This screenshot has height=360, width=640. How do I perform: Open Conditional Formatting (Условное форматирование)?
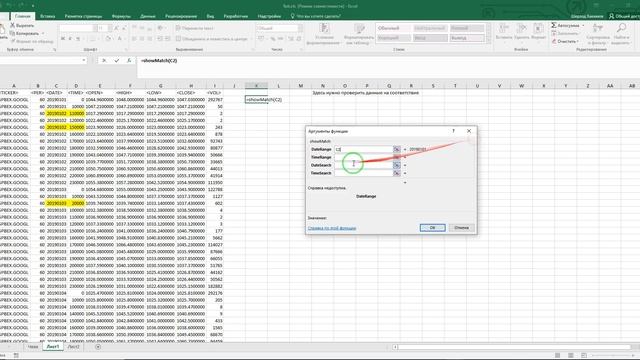[324, 34]
